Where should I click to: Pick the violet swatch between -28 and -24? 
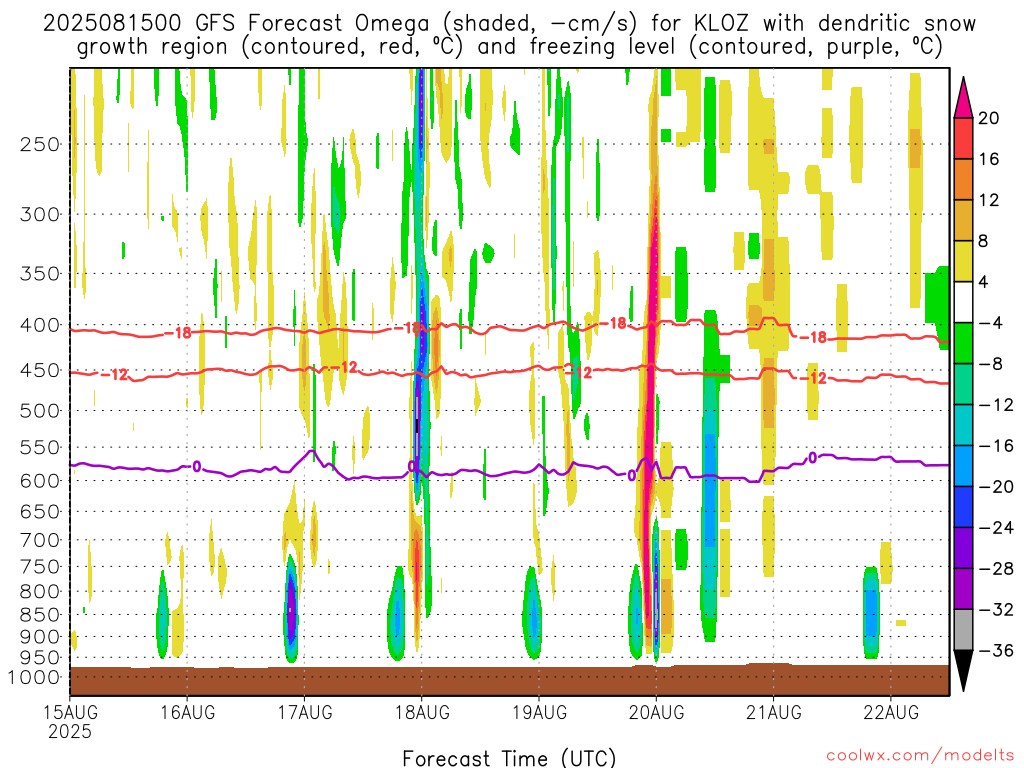pos(963,548)
